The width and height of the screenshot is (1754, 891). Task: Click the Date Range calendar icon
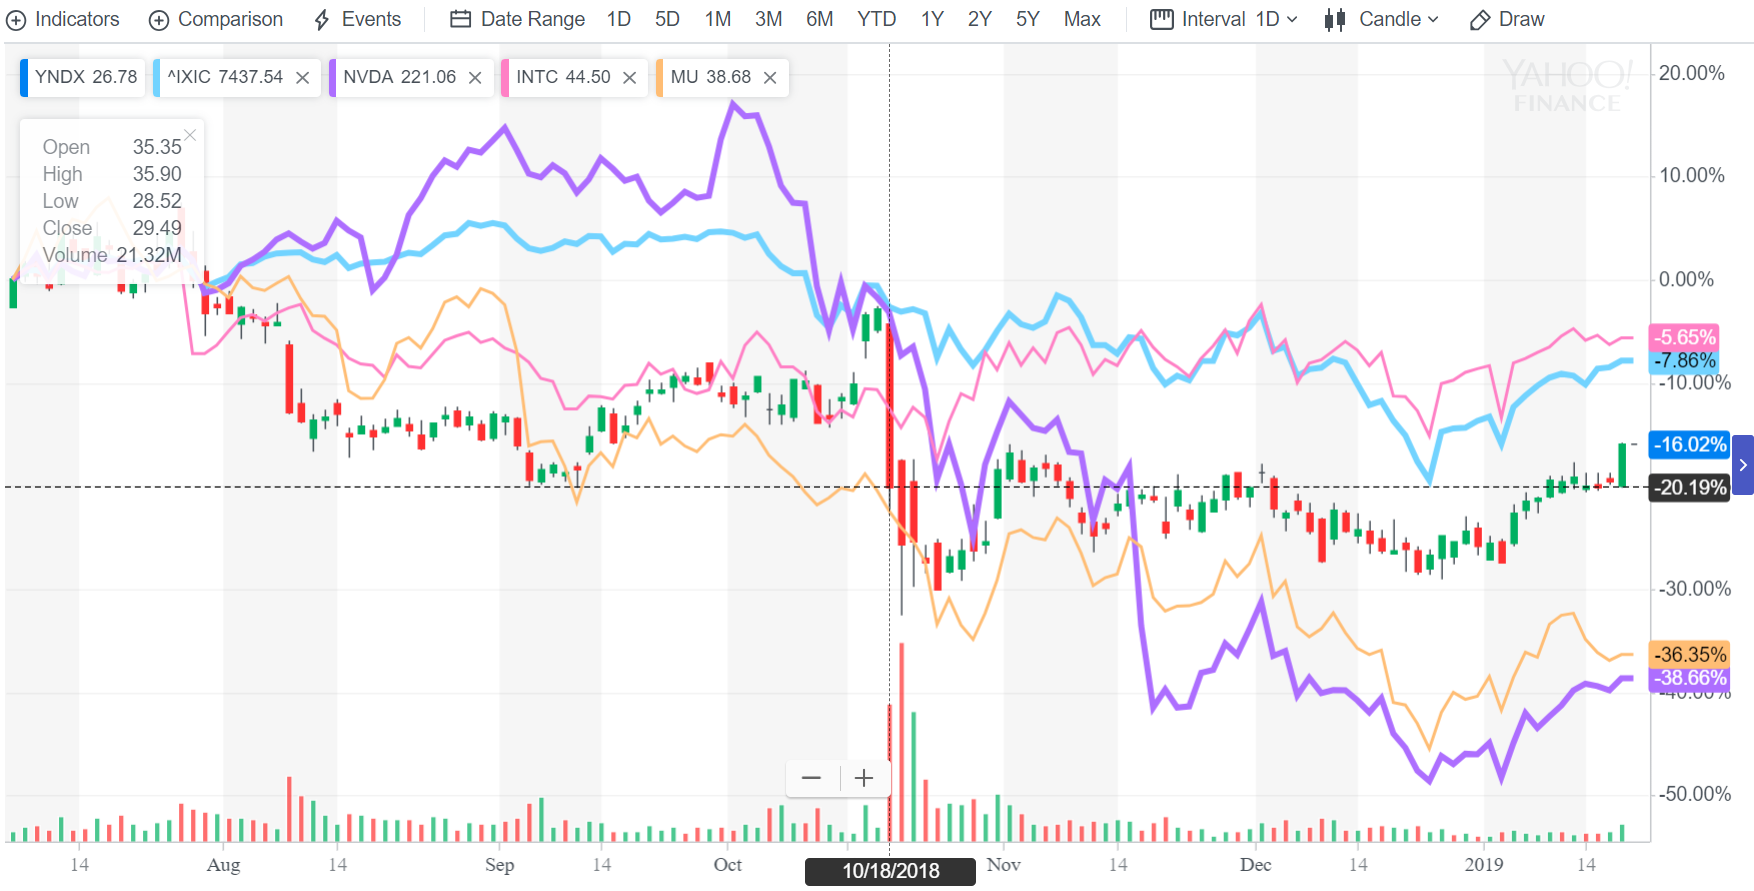coord(460,19)
